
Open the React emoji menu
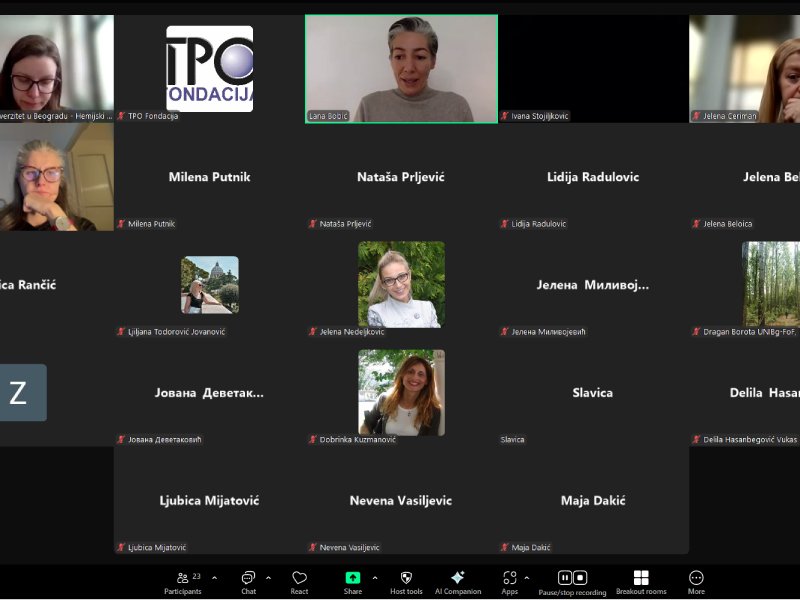[x=299, y=579]
